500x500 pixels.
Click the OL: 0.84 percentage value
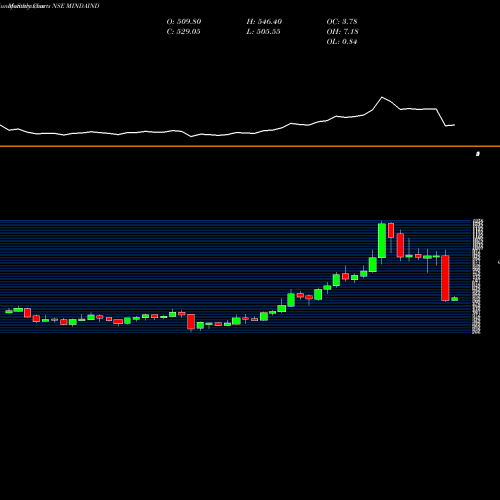tap(342, 42)
